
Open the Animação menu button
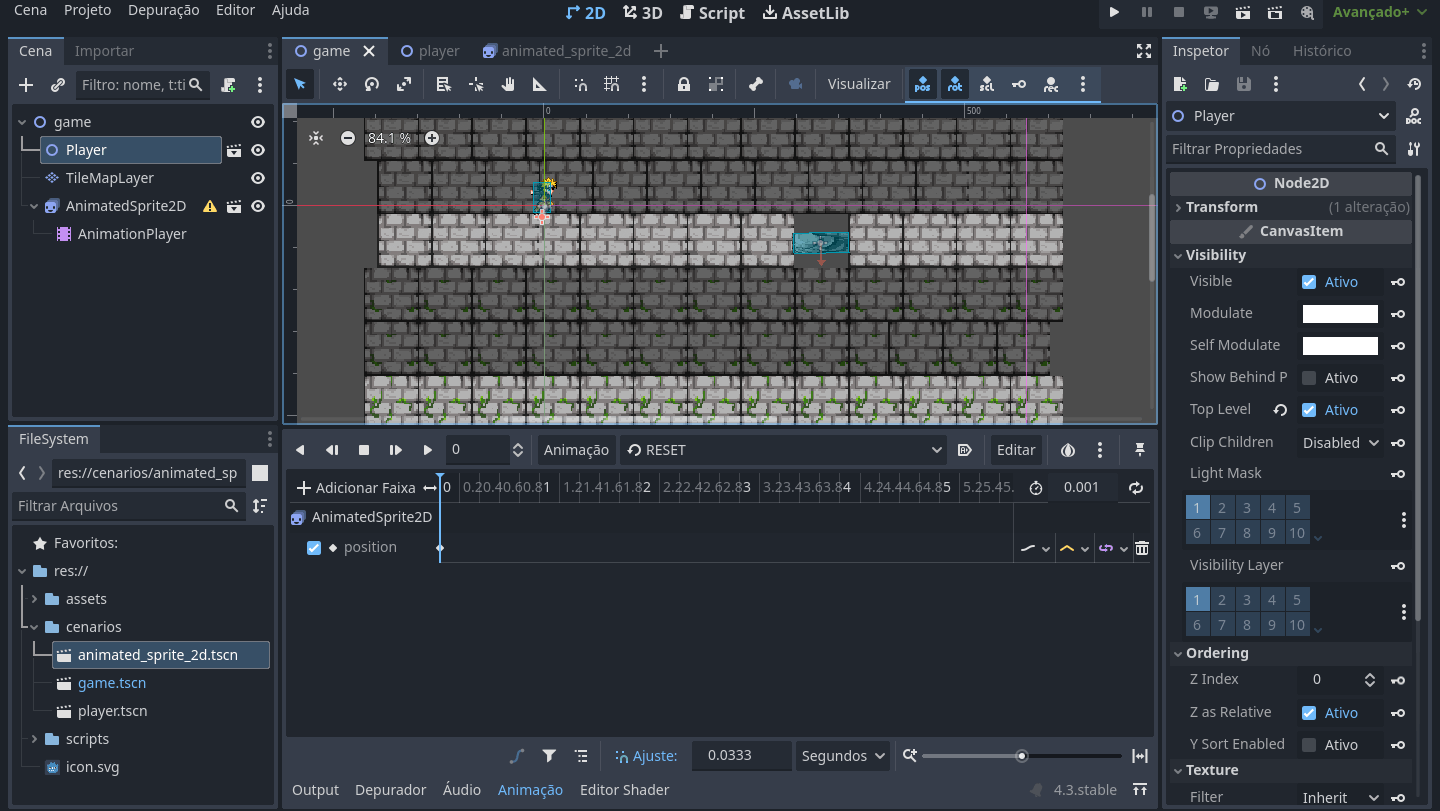[576, 450]
